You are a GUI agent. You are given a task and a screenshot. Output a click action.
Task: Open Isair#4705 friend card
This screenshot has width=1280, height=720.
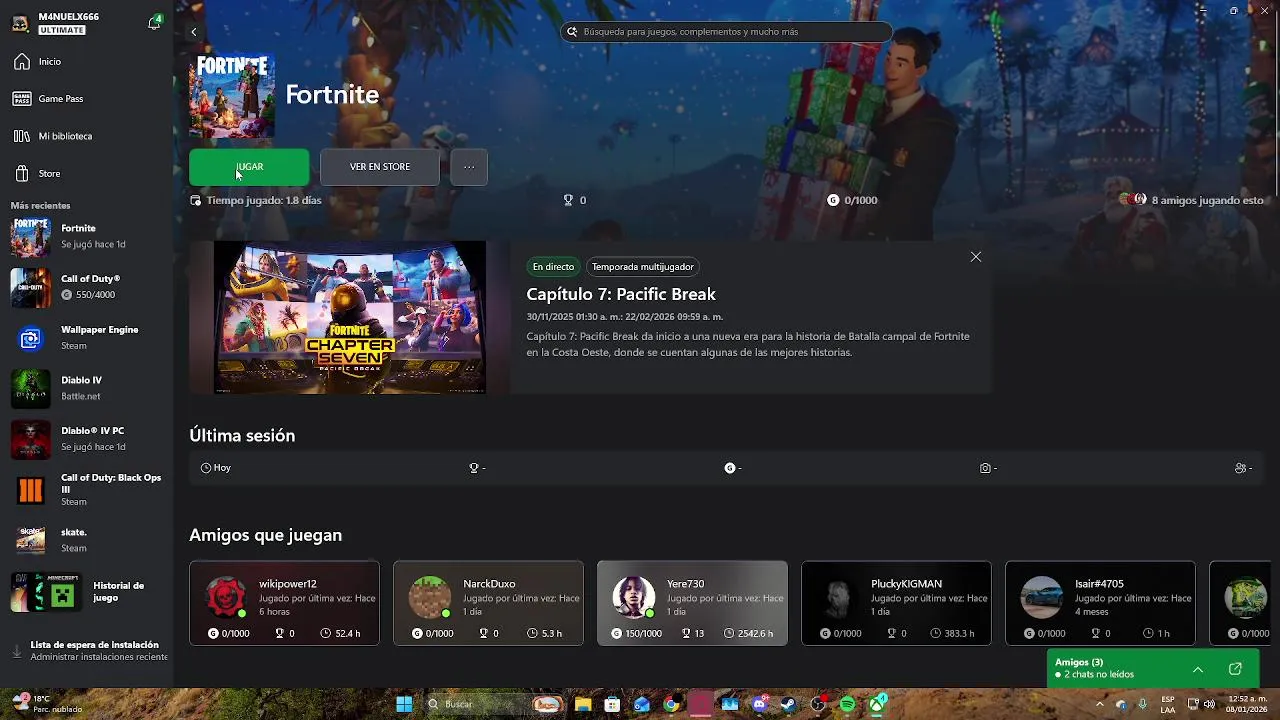(1100, 603)
